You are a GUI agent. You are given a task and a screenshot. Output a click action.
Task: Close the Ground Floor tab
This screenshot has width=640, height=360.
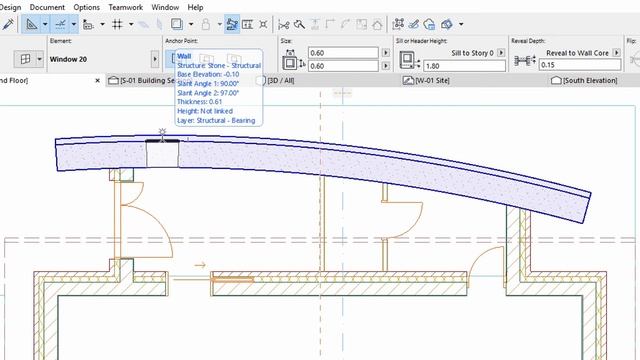coord(98,81)
